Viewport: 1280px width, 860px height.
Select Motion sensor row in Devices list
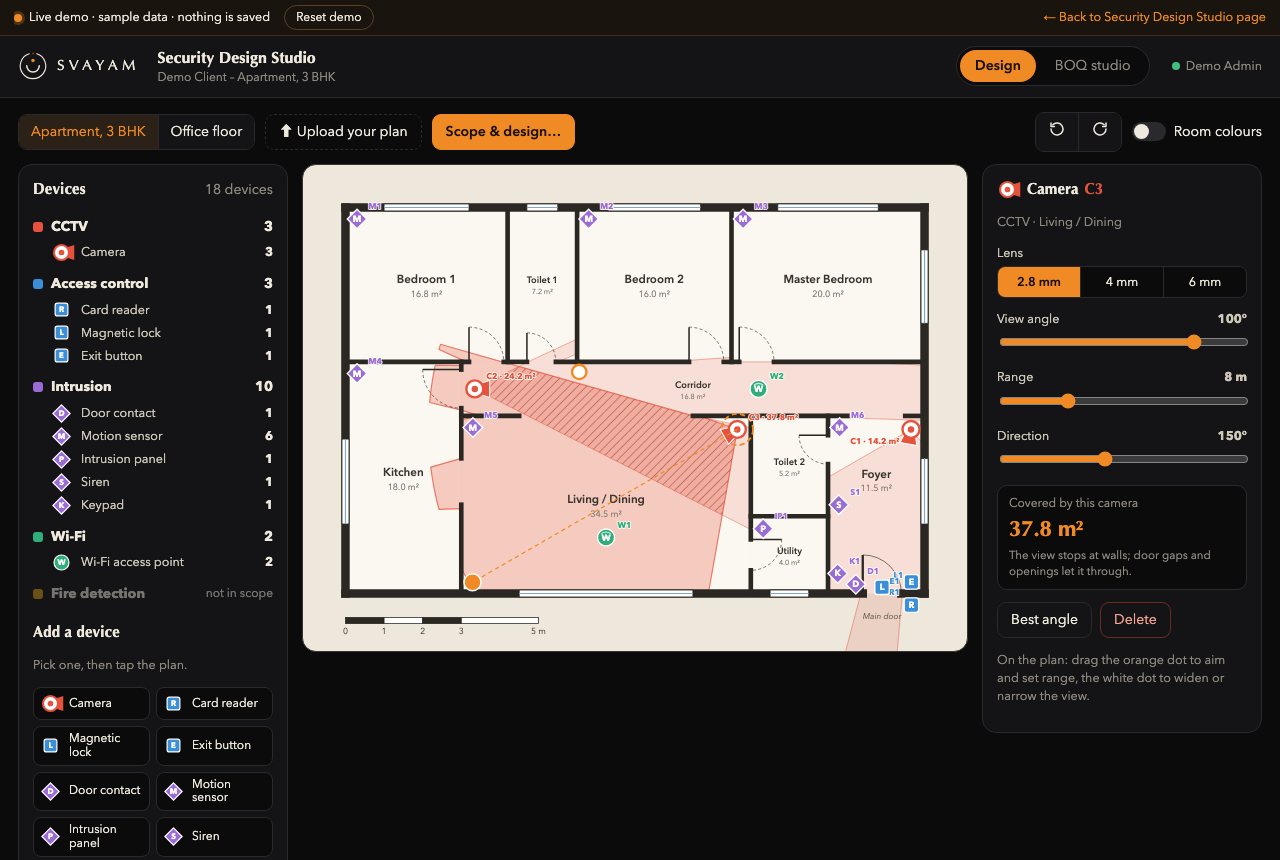click(162, 436)
